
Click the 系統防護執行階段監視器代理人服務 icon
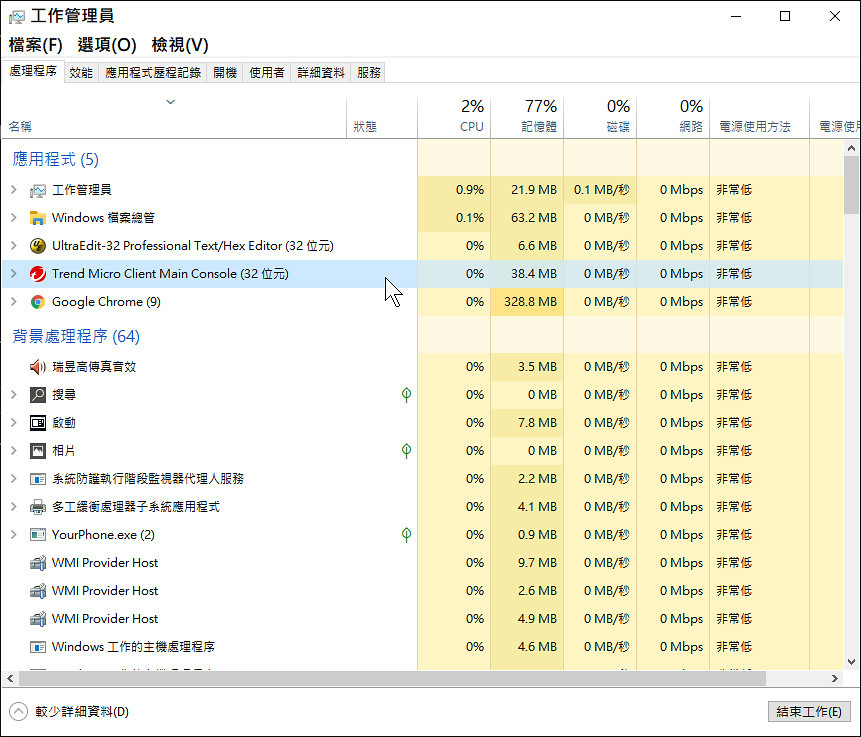point(37,479)
